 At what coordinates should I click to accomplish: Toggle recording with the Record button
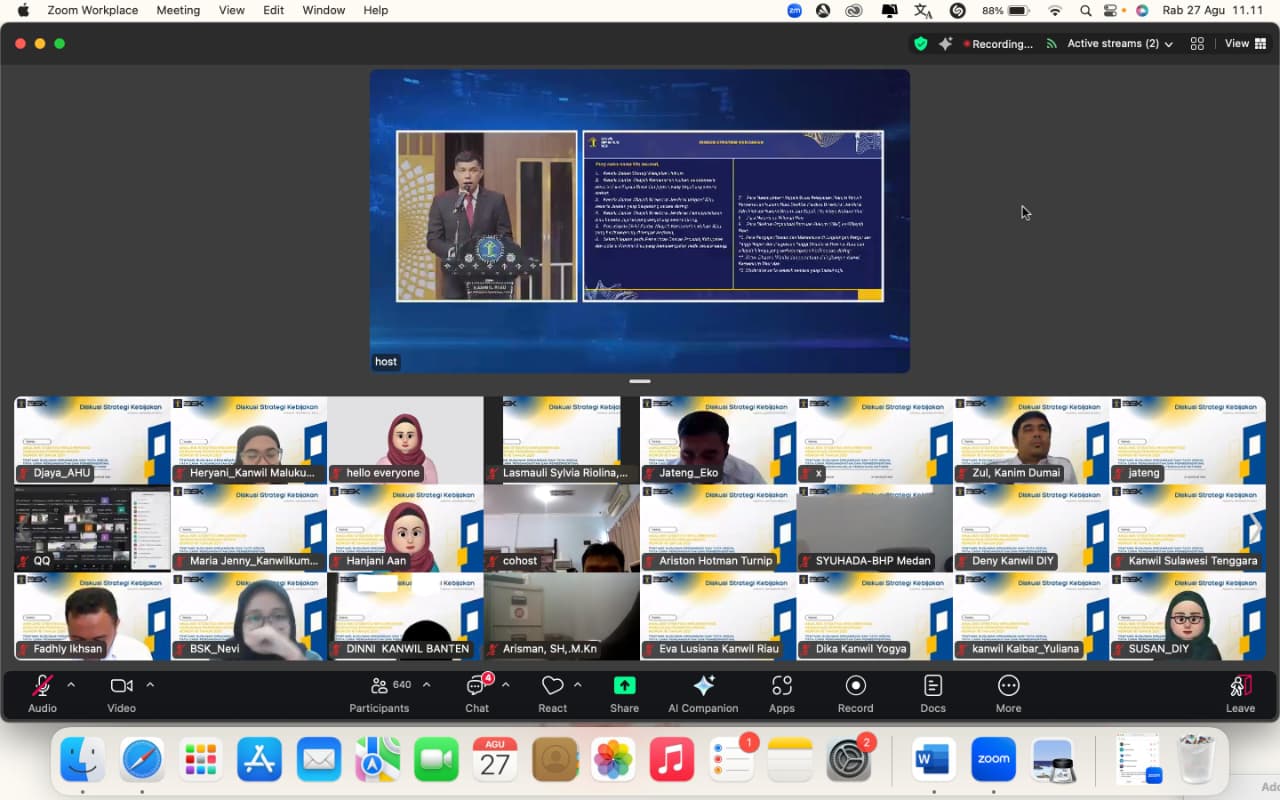pyautogui.click(x=855, y=693)
